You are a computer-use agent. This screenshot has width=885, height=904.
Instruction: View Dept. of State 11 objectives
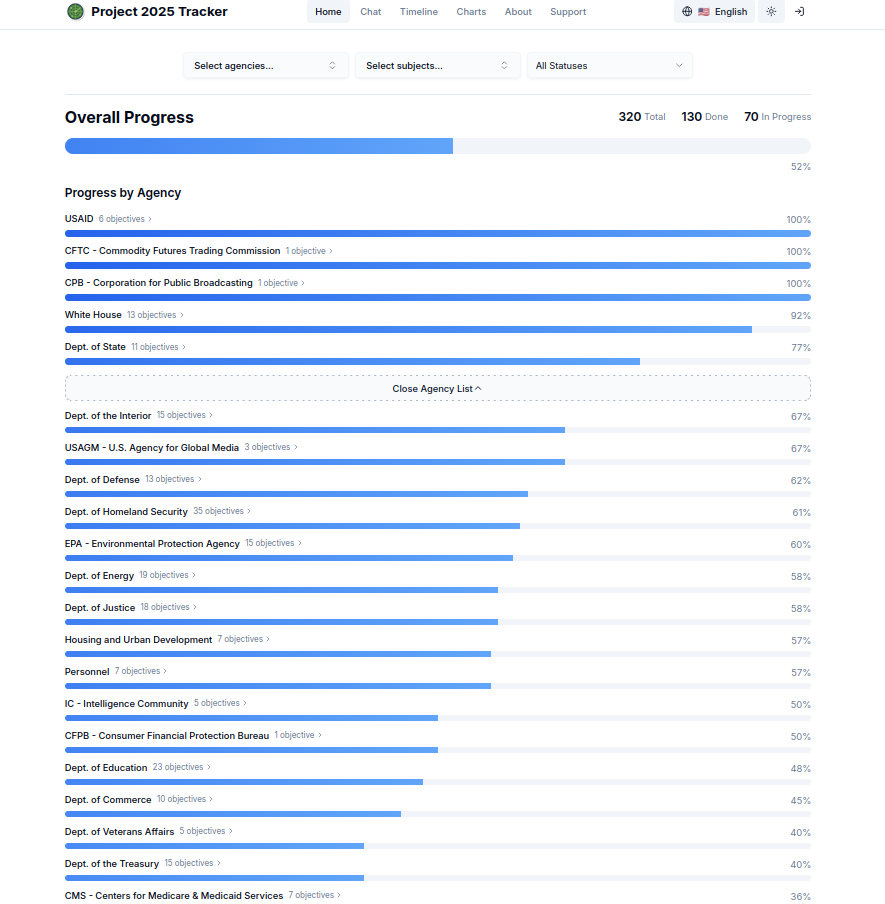point(159,347)
